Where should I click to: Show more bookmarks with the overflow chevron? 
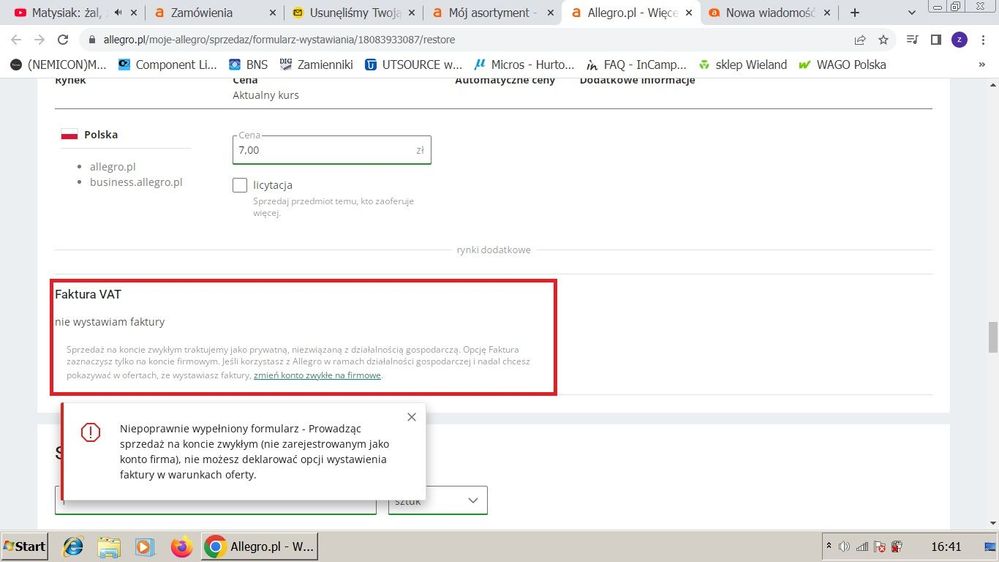[x=980, y=65]
